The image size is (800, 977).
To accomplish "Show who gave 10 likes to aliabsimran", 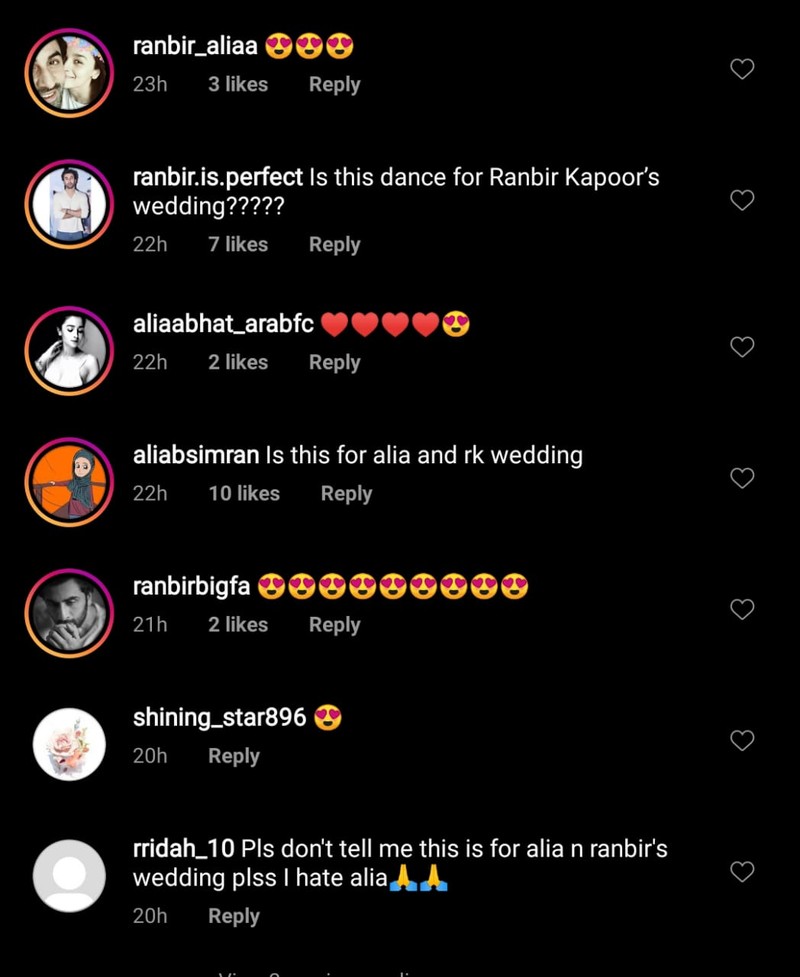I will (244, 494).
